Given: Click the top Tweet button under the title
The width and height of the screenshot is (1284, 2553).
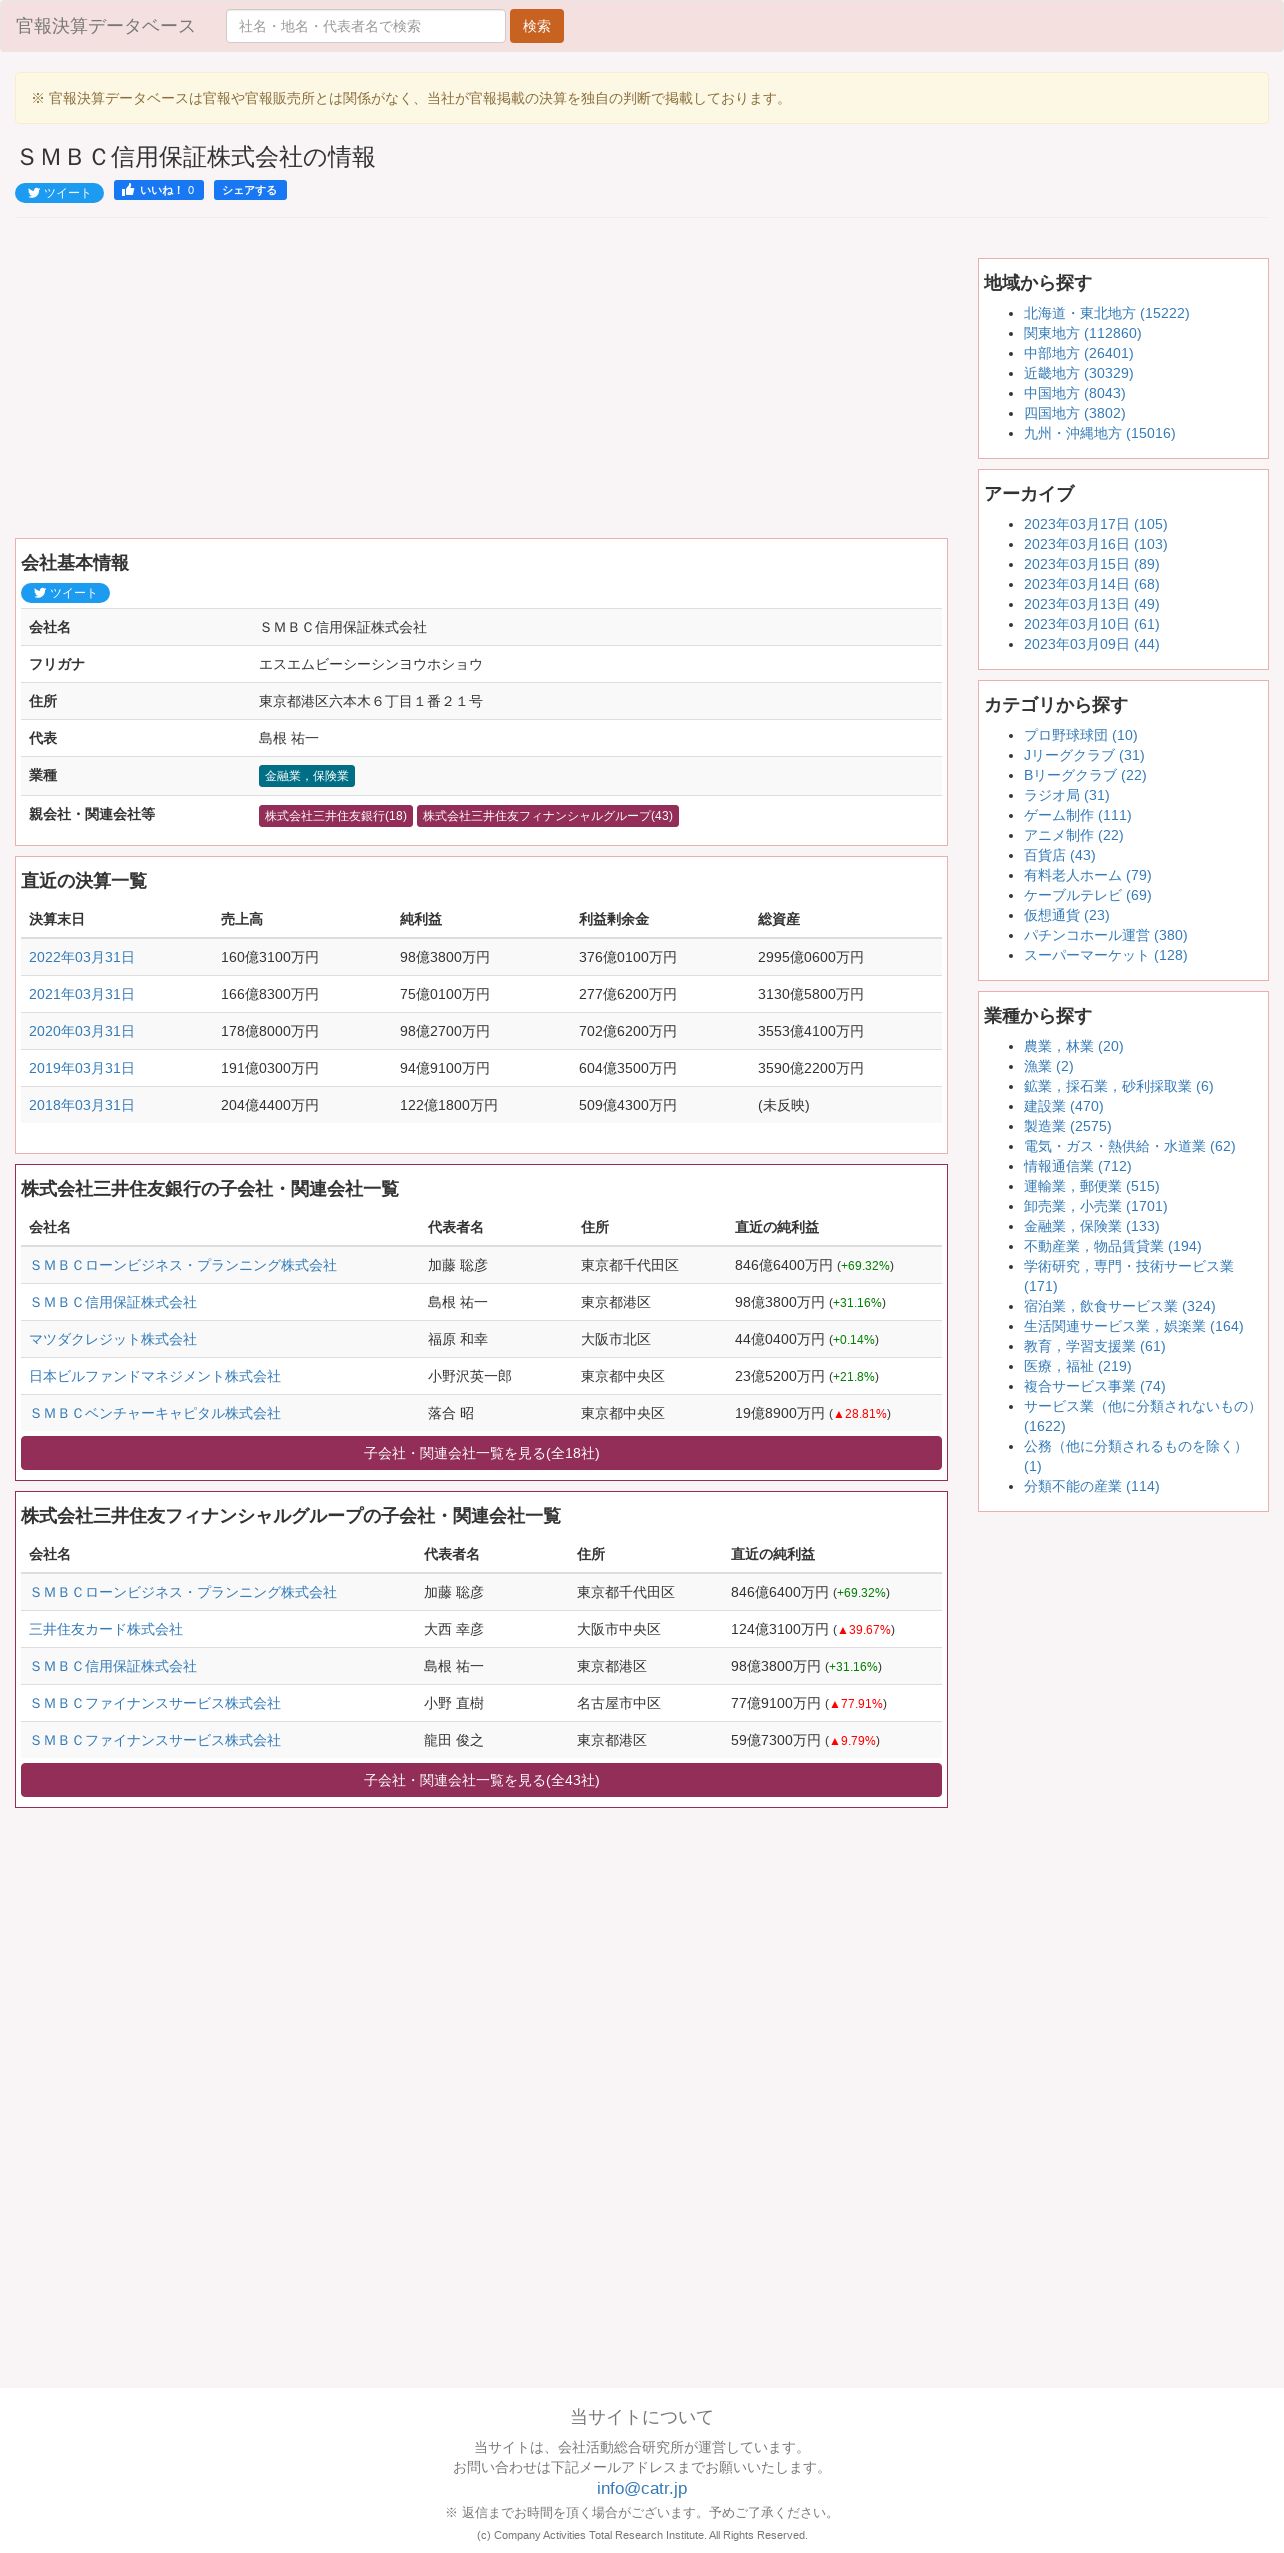Looking at the screenshot, I should 59,193.
